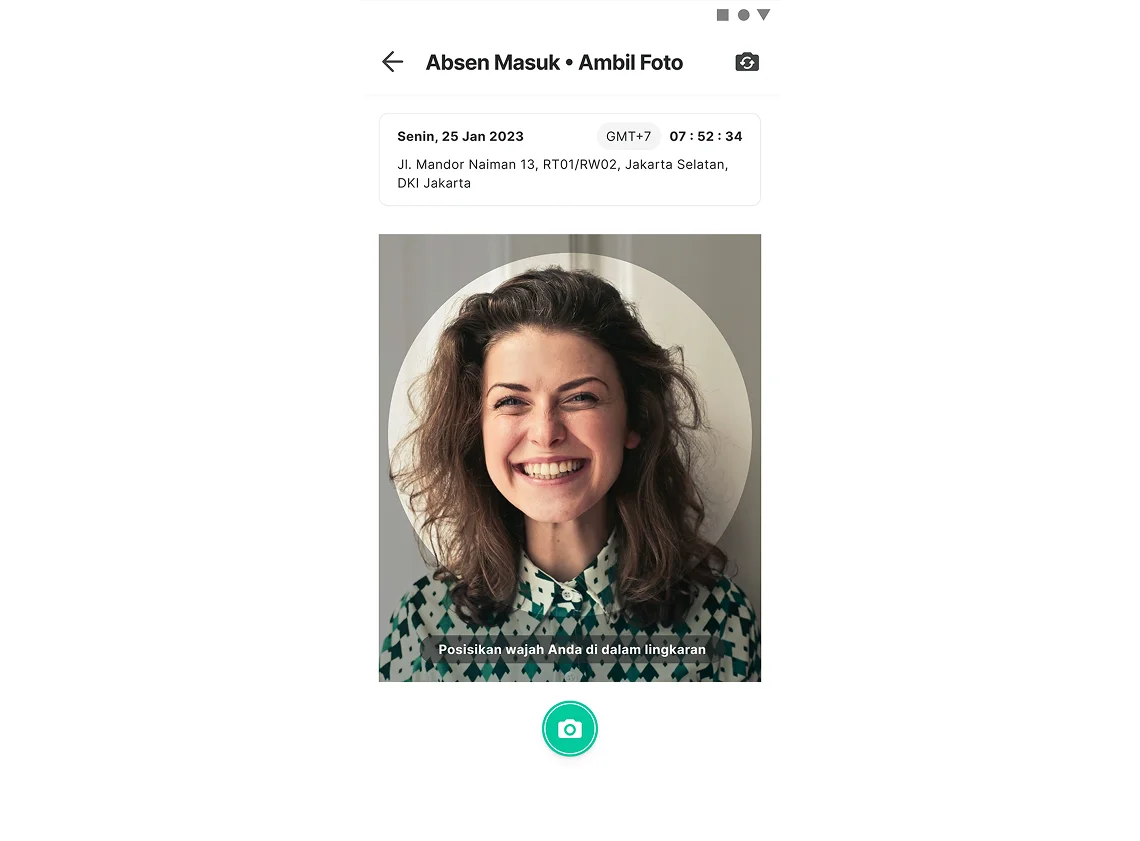The width and height of the screenshot is (1140, 841).
Task: Tap the green camera shutter button
Action: point(570,728)
